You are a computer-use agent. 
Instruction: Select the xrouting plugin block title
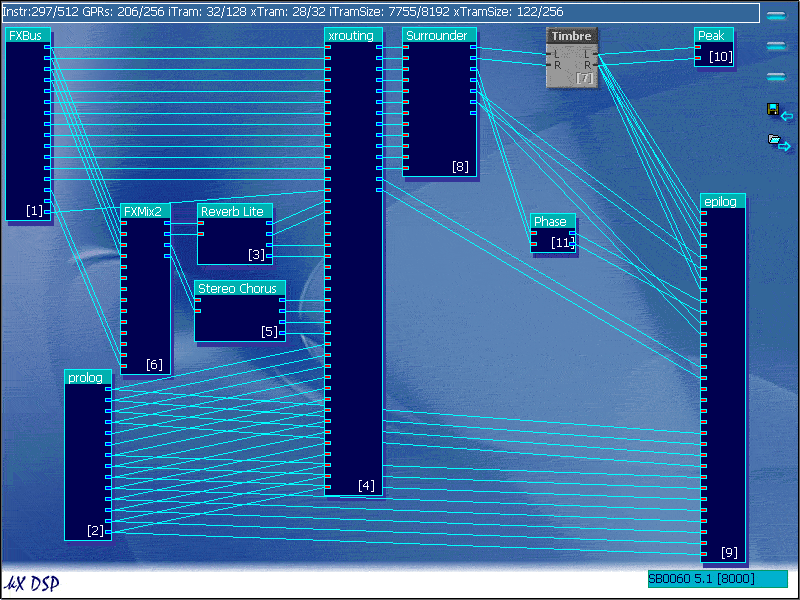pyautogui.click(x=353, y=35)
